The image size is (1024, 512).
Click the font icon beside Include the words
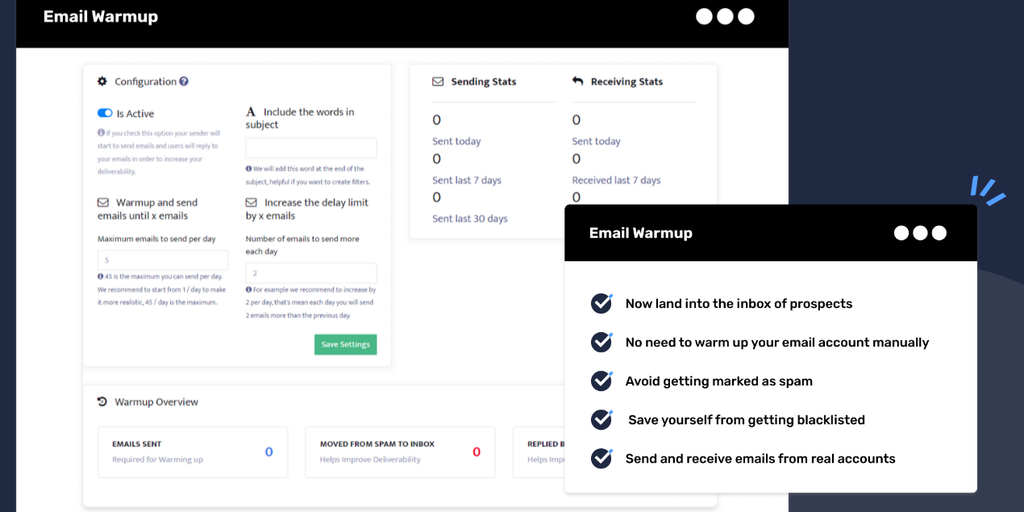(x=251, y=113)
